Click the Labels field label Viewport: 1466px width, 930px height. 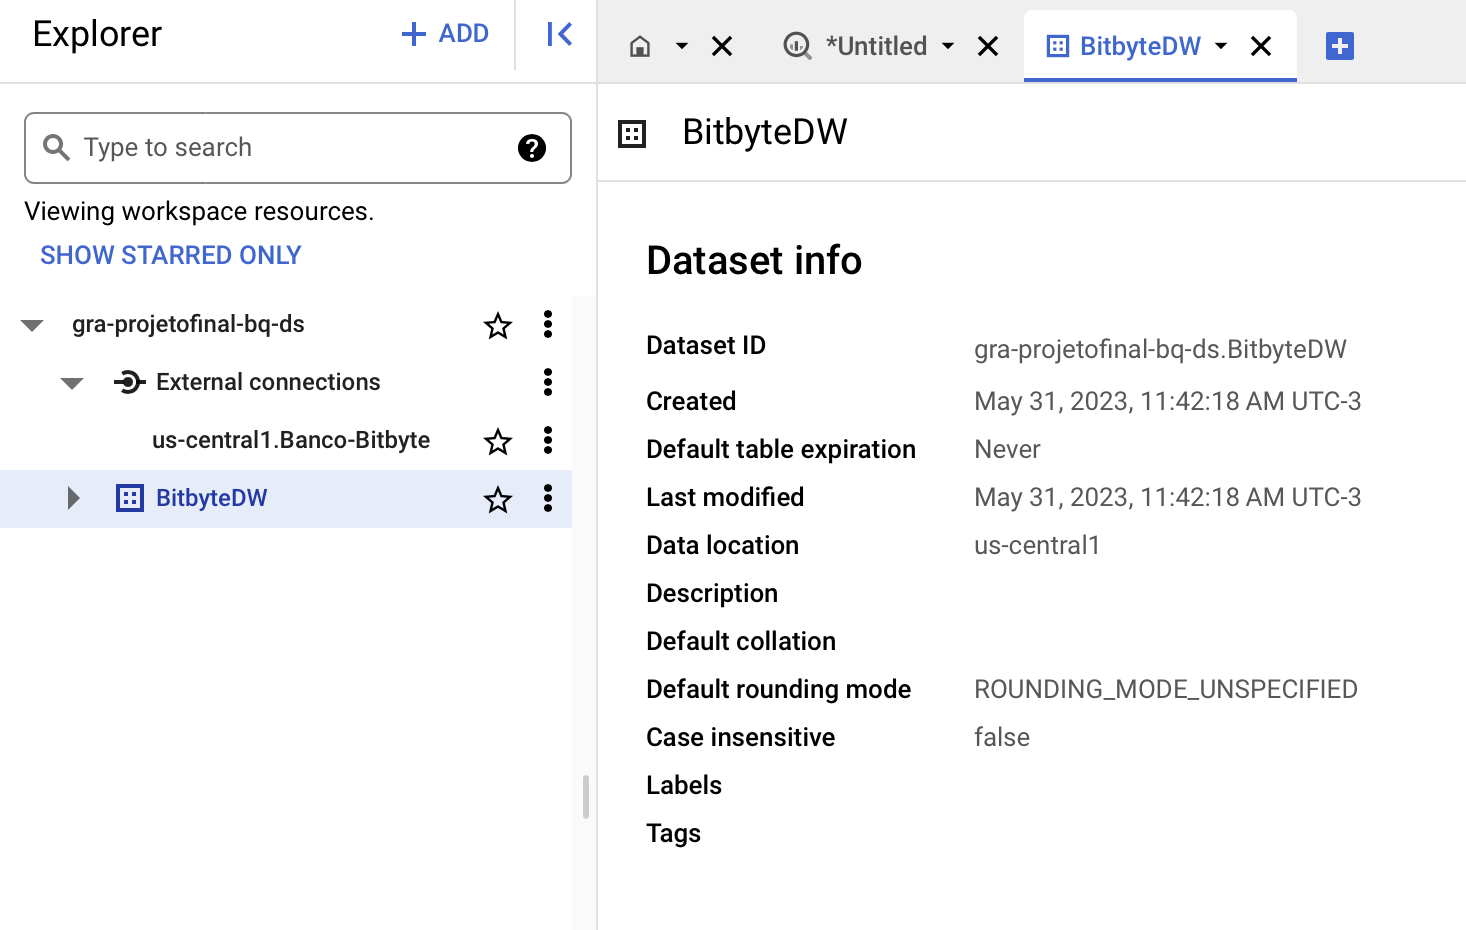[x=684, y=785]
